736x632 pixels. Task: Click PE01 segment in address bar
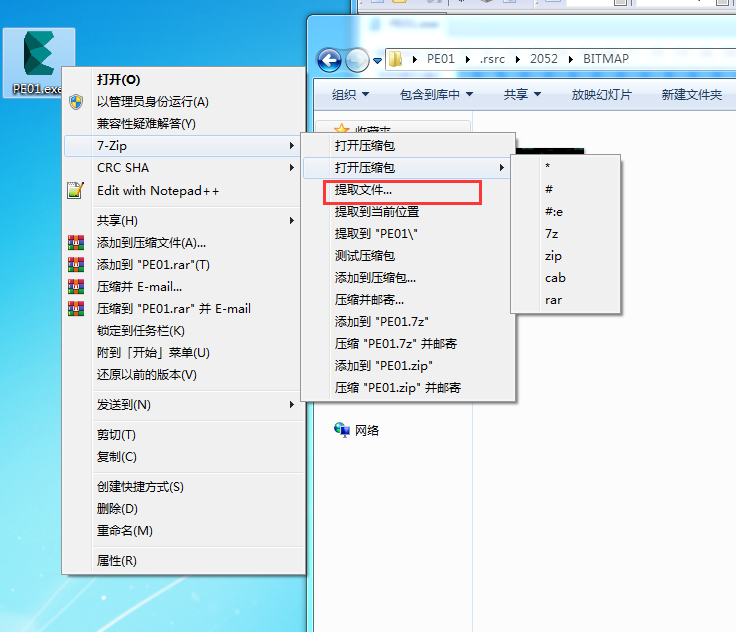tap(440, 59)
